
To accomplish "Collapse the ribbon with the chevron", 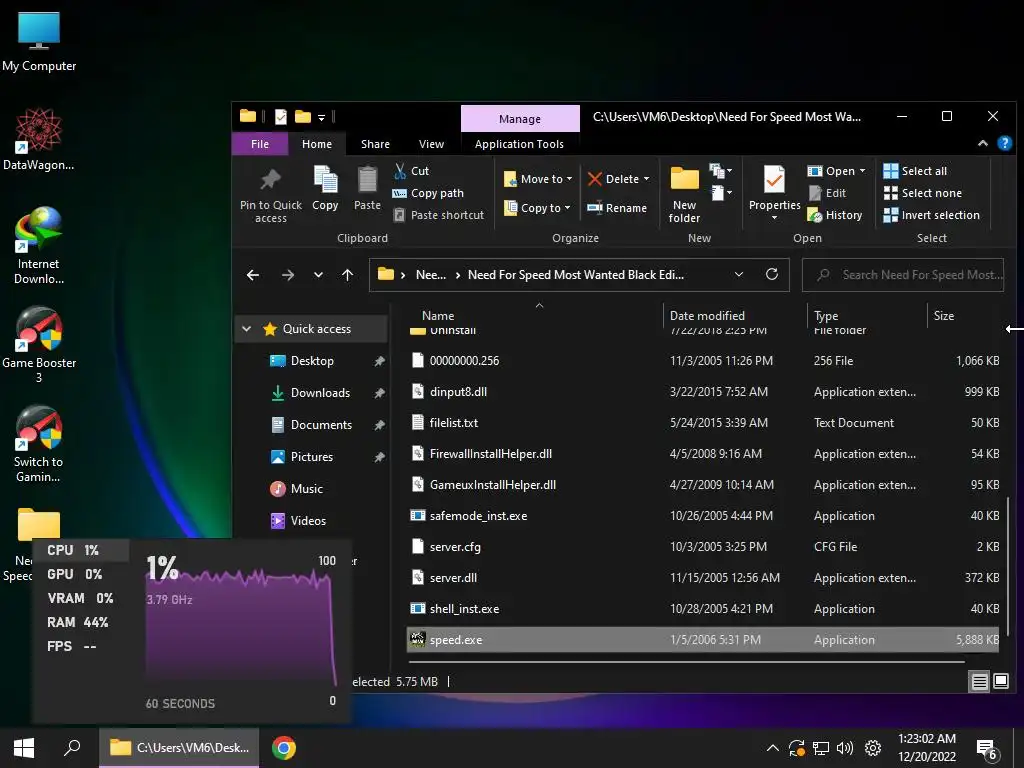I will (x=982, y=144).
